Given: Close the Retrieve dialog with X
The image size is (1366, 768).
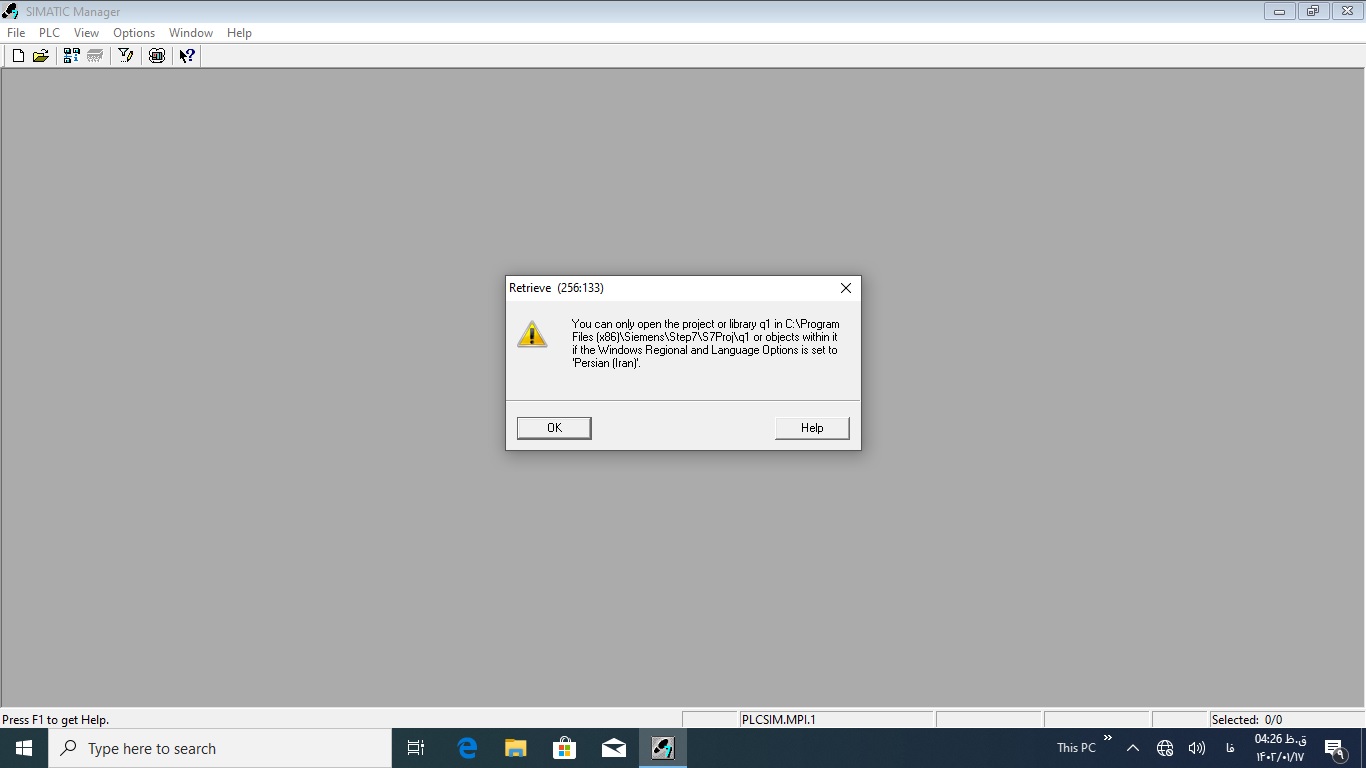Looking at the screenshot, I should (x=846, y=288).
